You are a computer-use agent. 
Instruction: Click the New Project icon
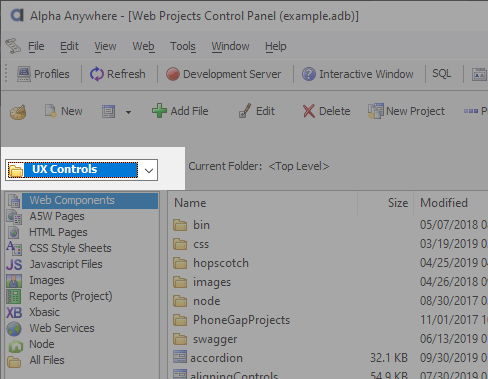375,111
